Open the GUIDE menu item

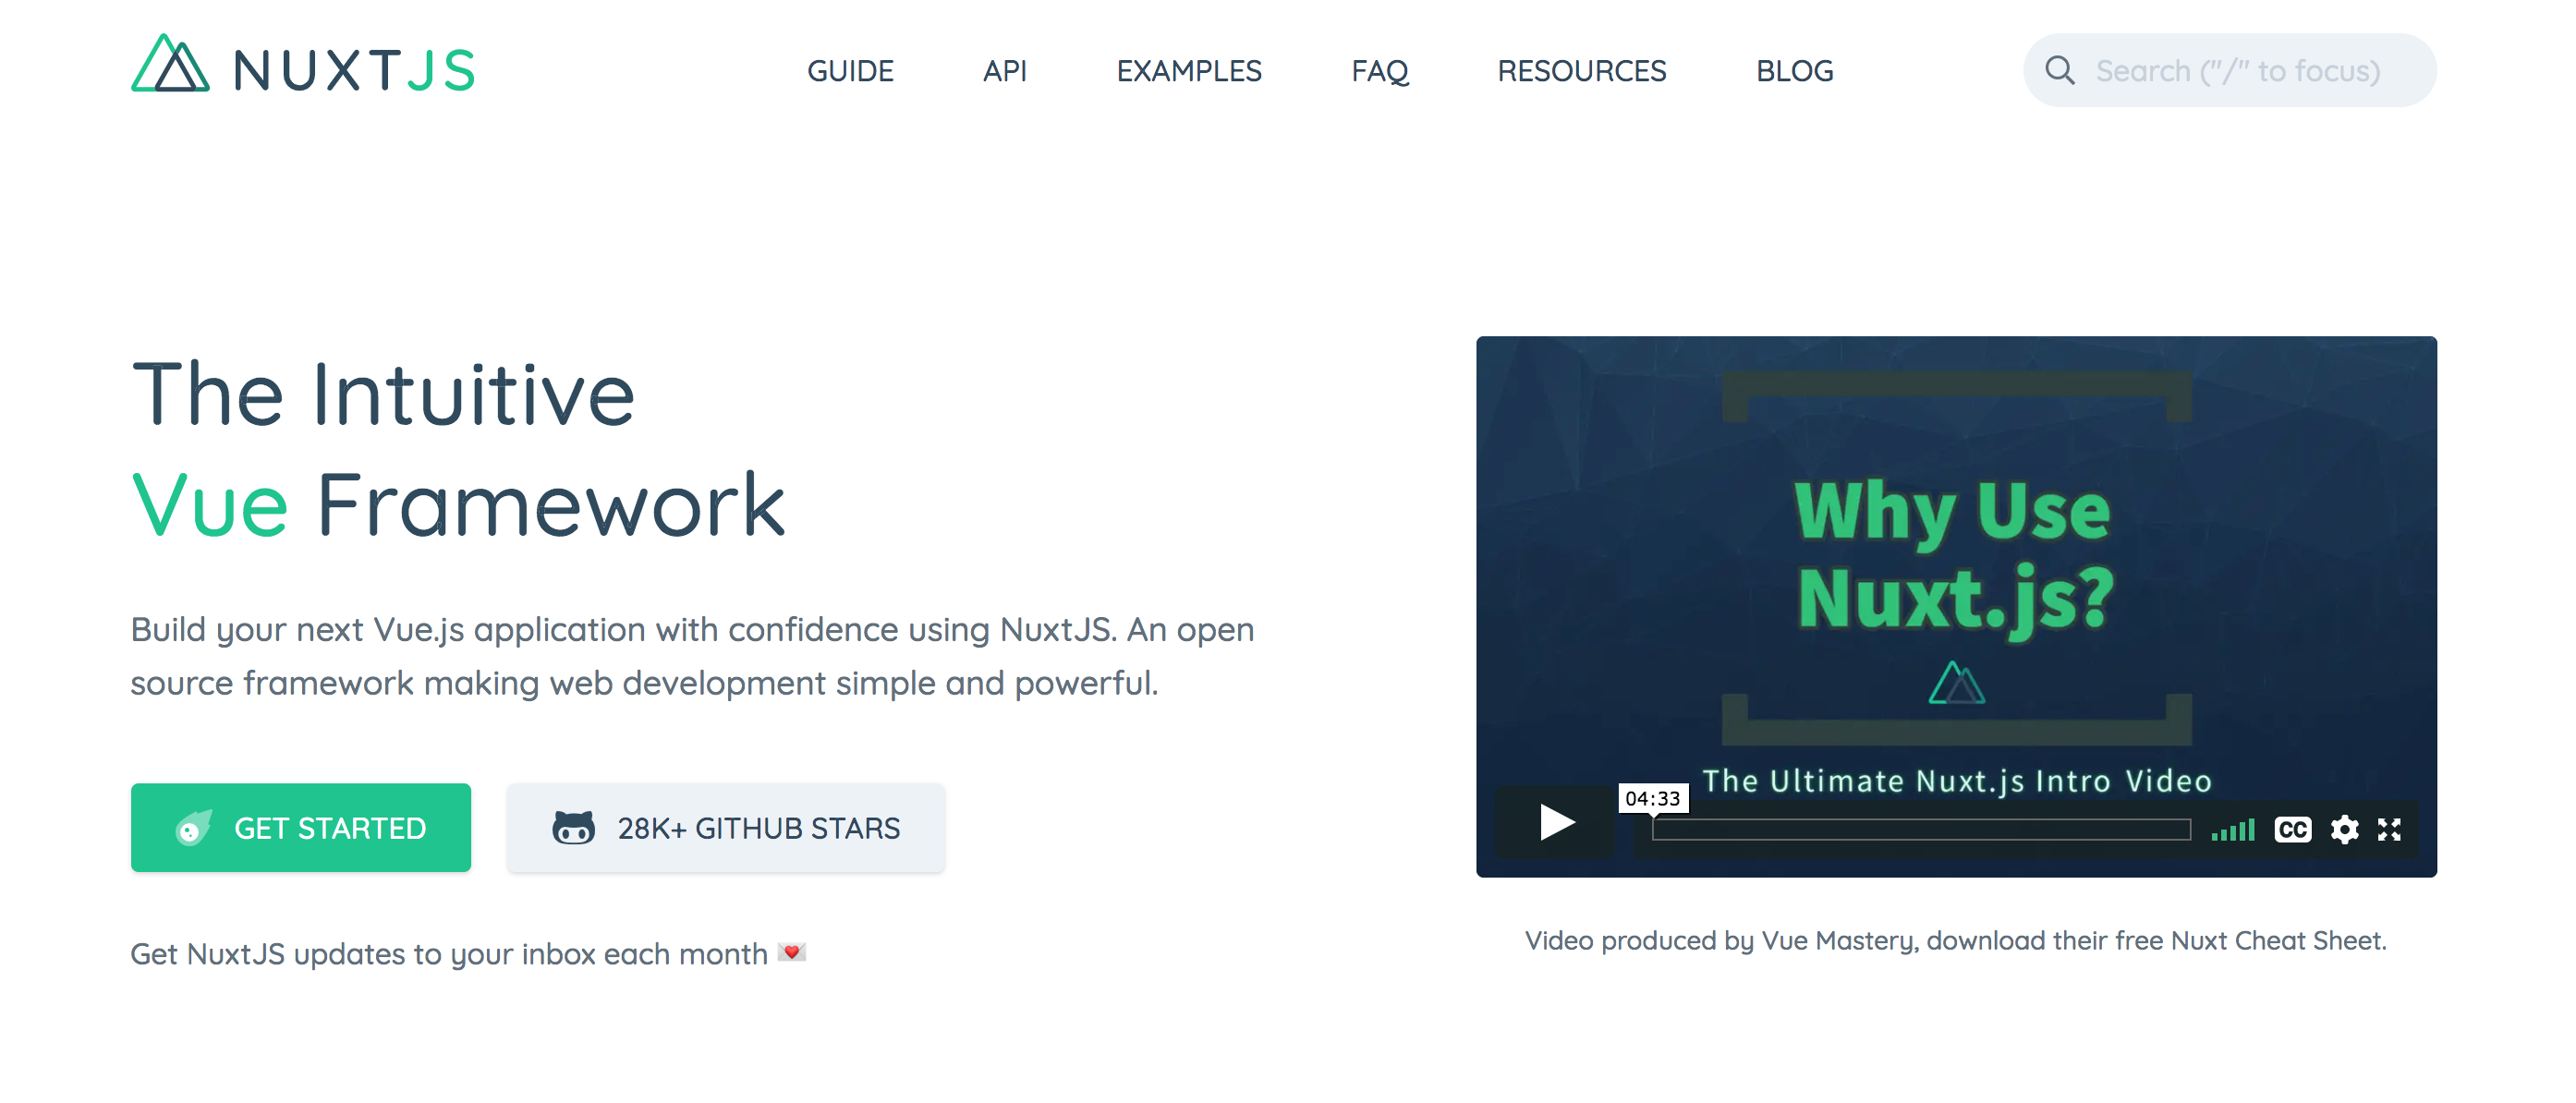point(850,71)
